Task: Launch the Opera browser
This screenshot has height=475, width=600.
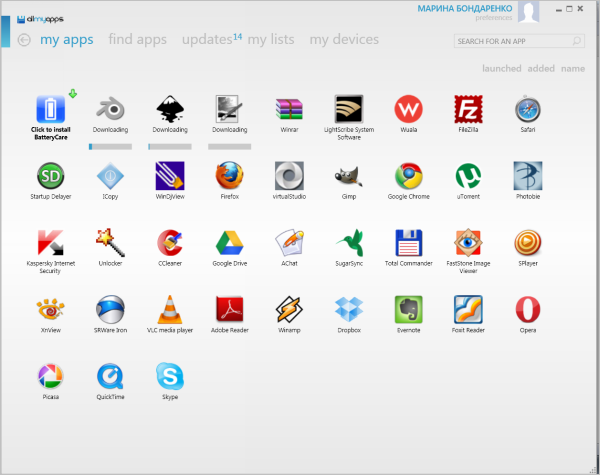Action: point(528,309)
